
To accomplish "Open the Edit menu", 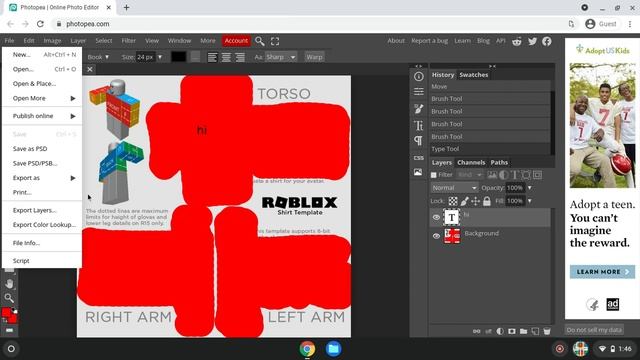I will (29, 41).
